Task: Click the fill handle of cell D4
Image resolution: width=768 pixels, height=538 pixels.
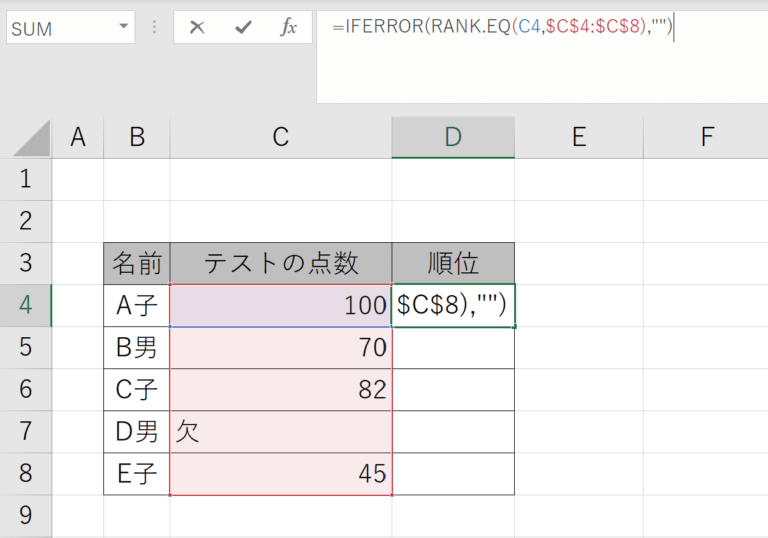Action: click(x=515, y=326)
